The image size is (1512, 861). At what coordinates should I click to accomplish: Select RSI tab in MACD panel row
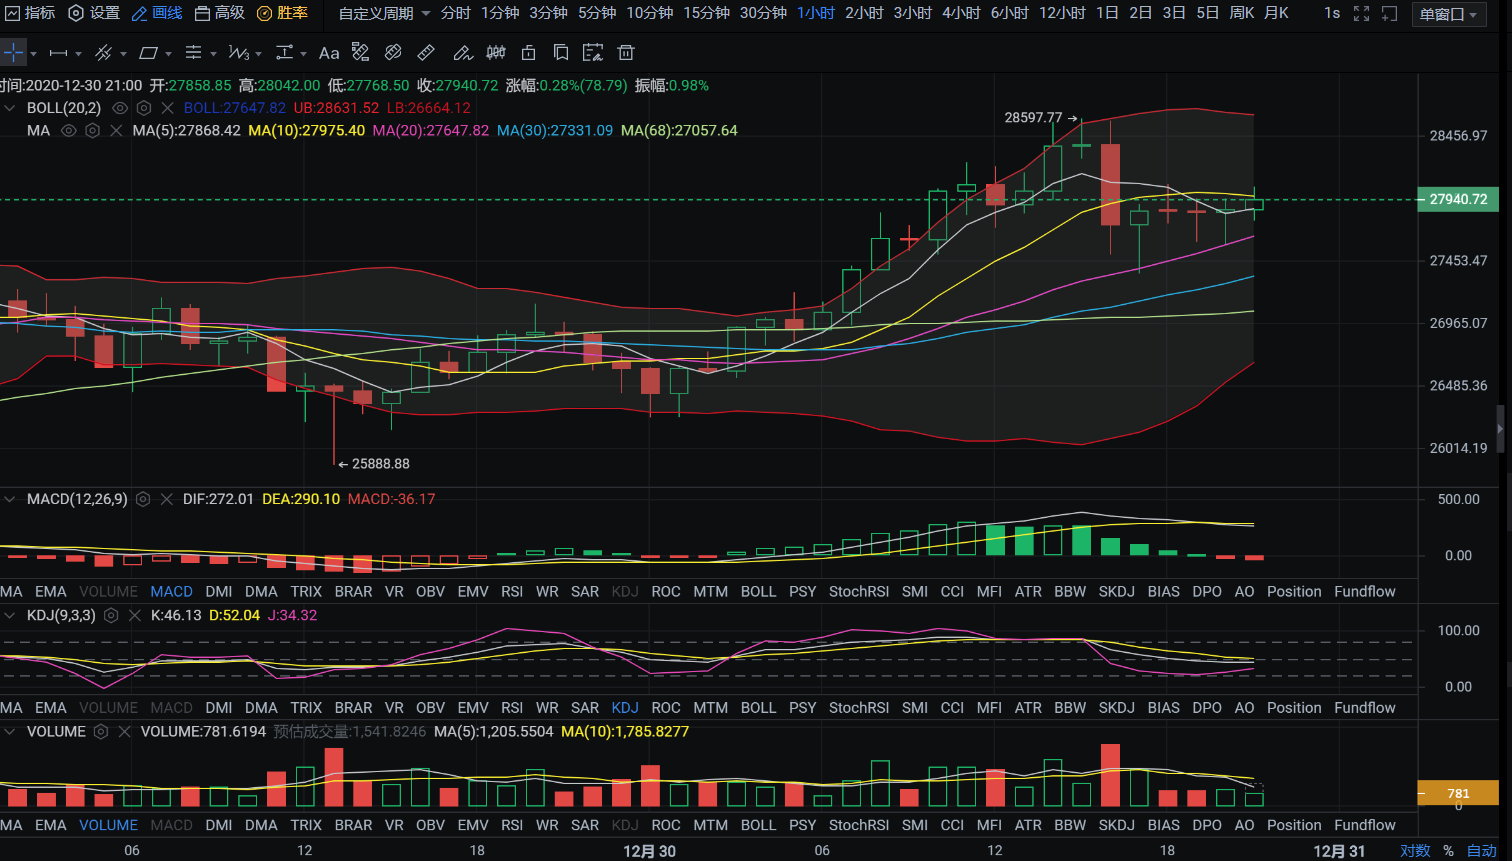512,592
